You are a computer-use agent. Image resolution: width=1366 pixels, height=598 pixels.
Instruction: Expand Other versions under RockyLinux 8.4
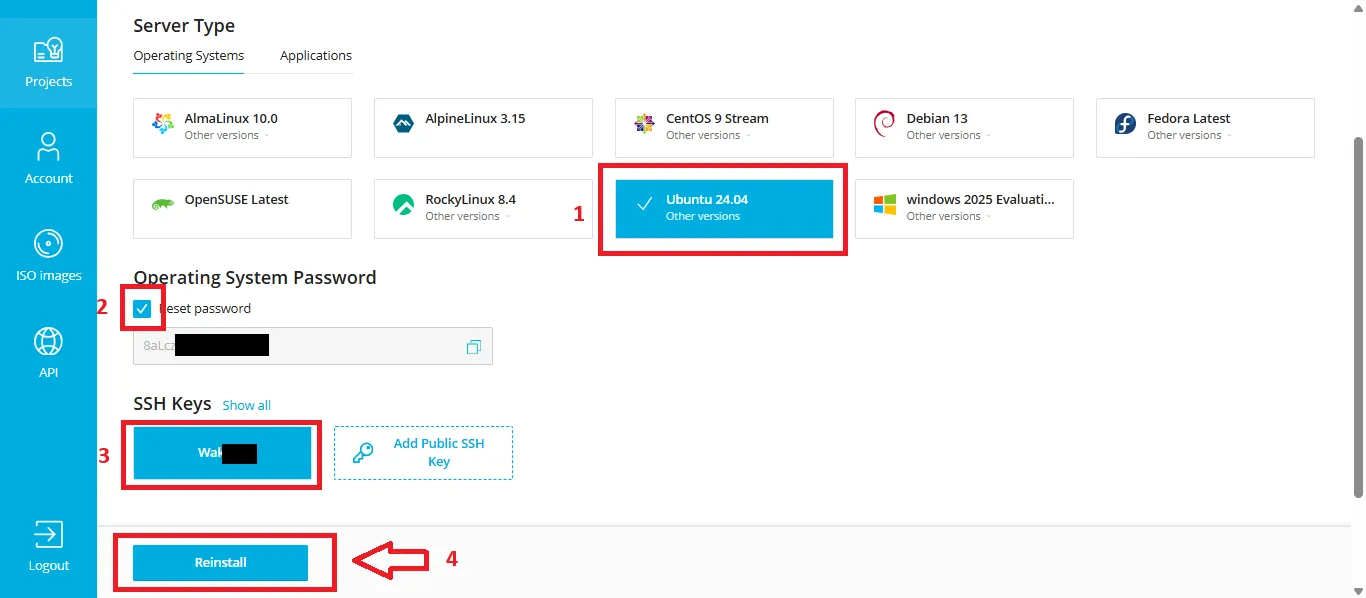pos(462,215)
